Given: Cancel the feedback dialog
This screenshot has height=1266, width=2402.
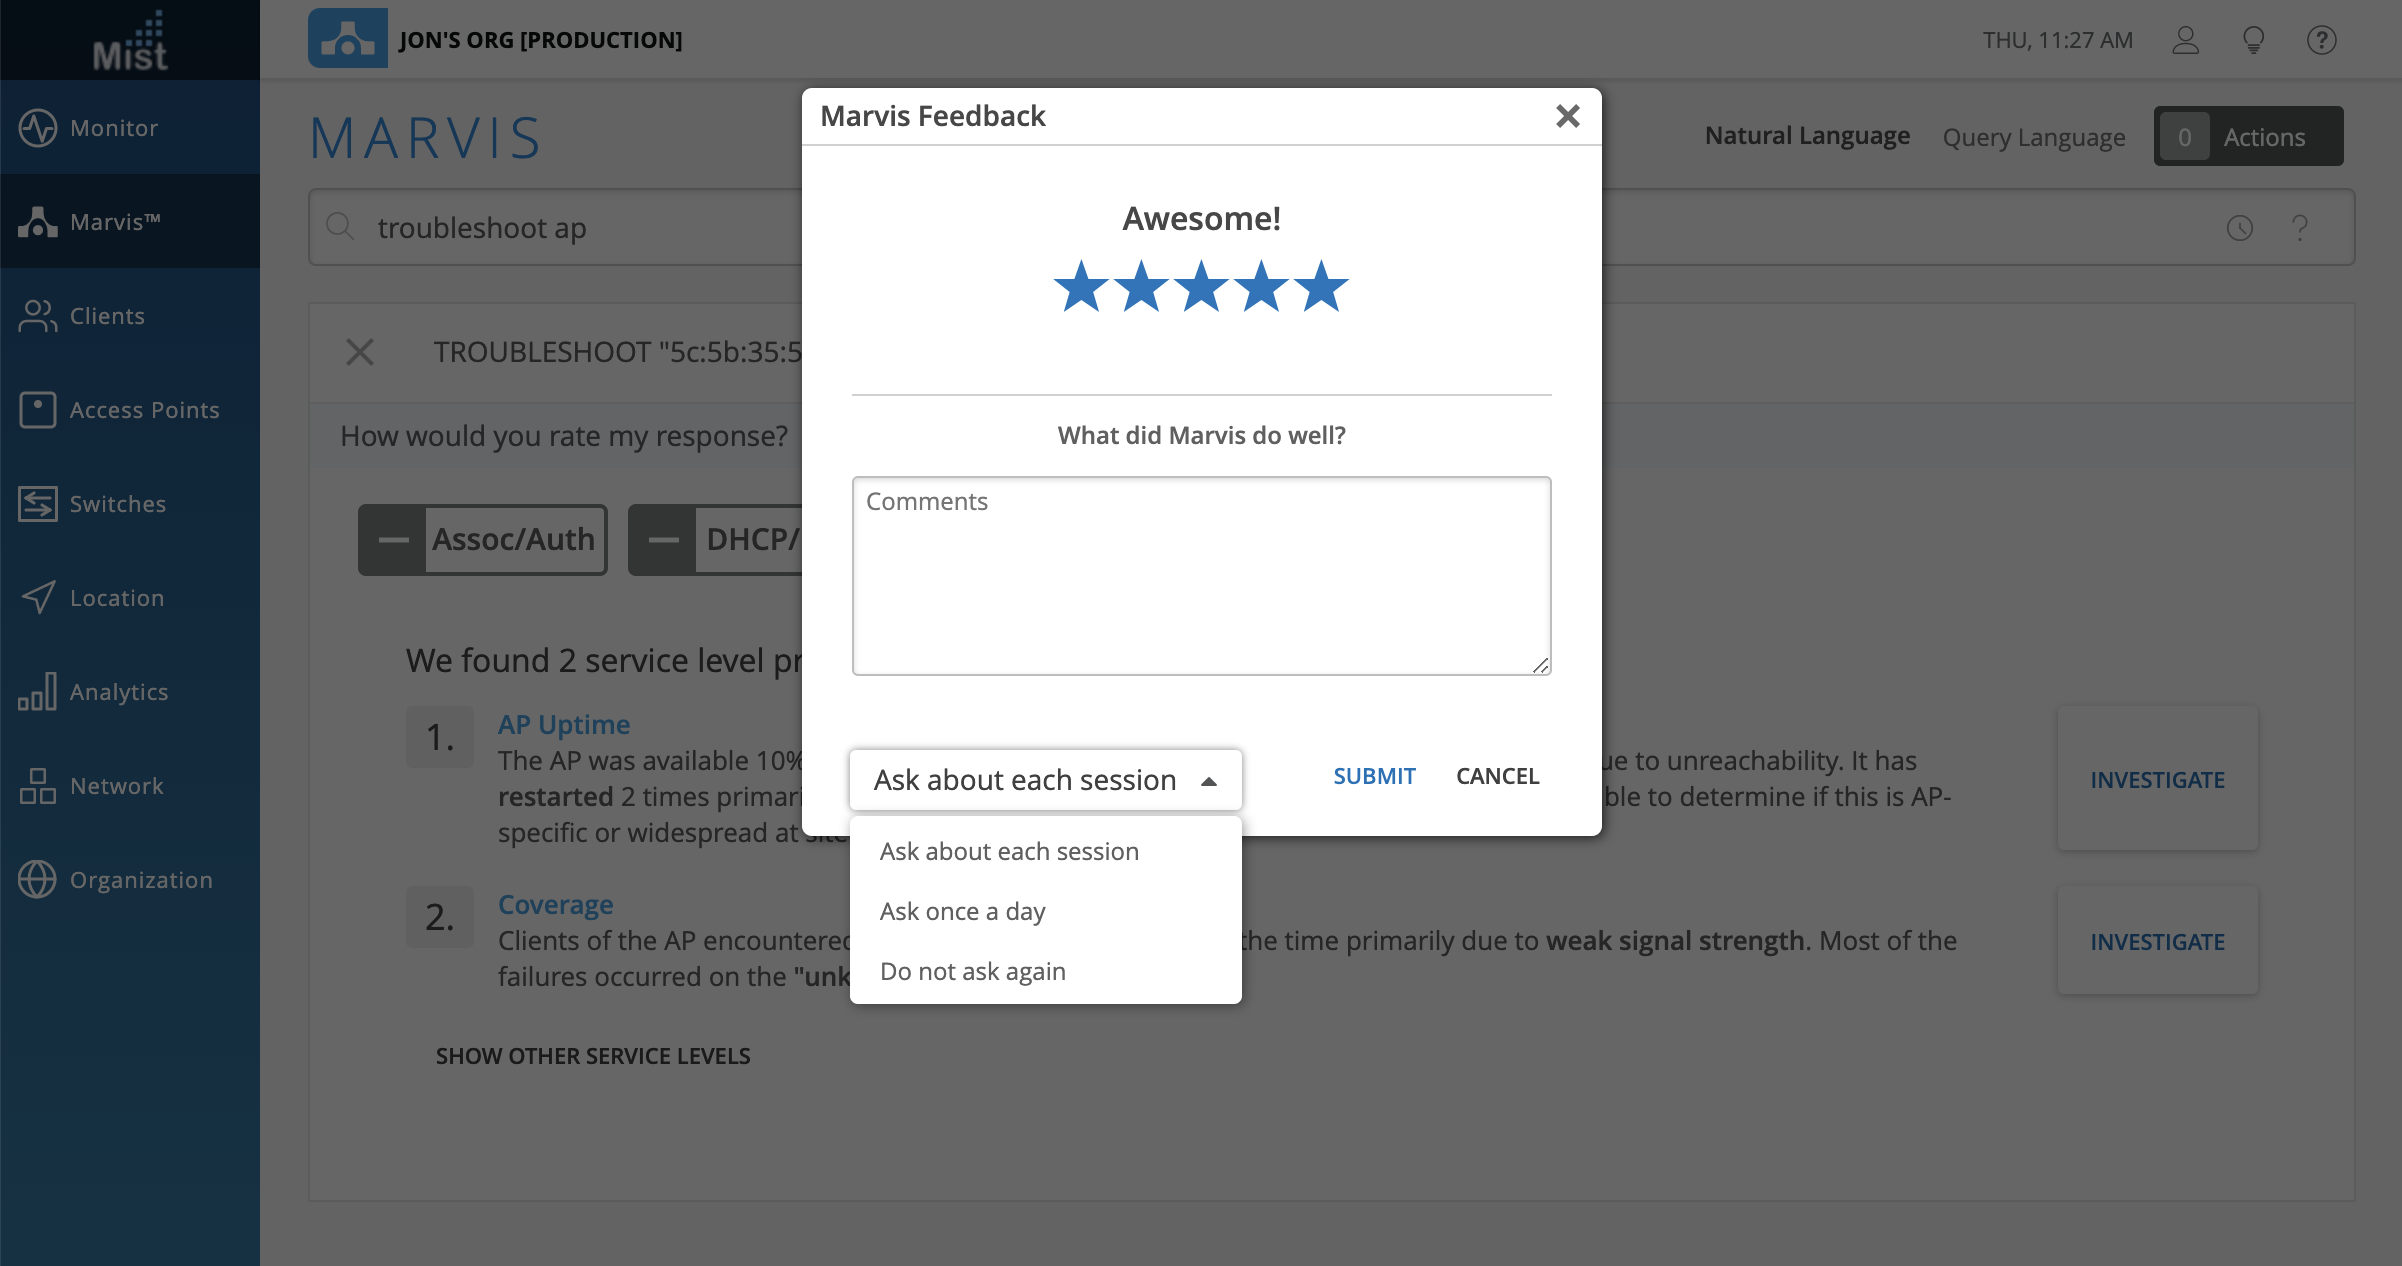Looking at the screenshot, I should coord(1497,777).
